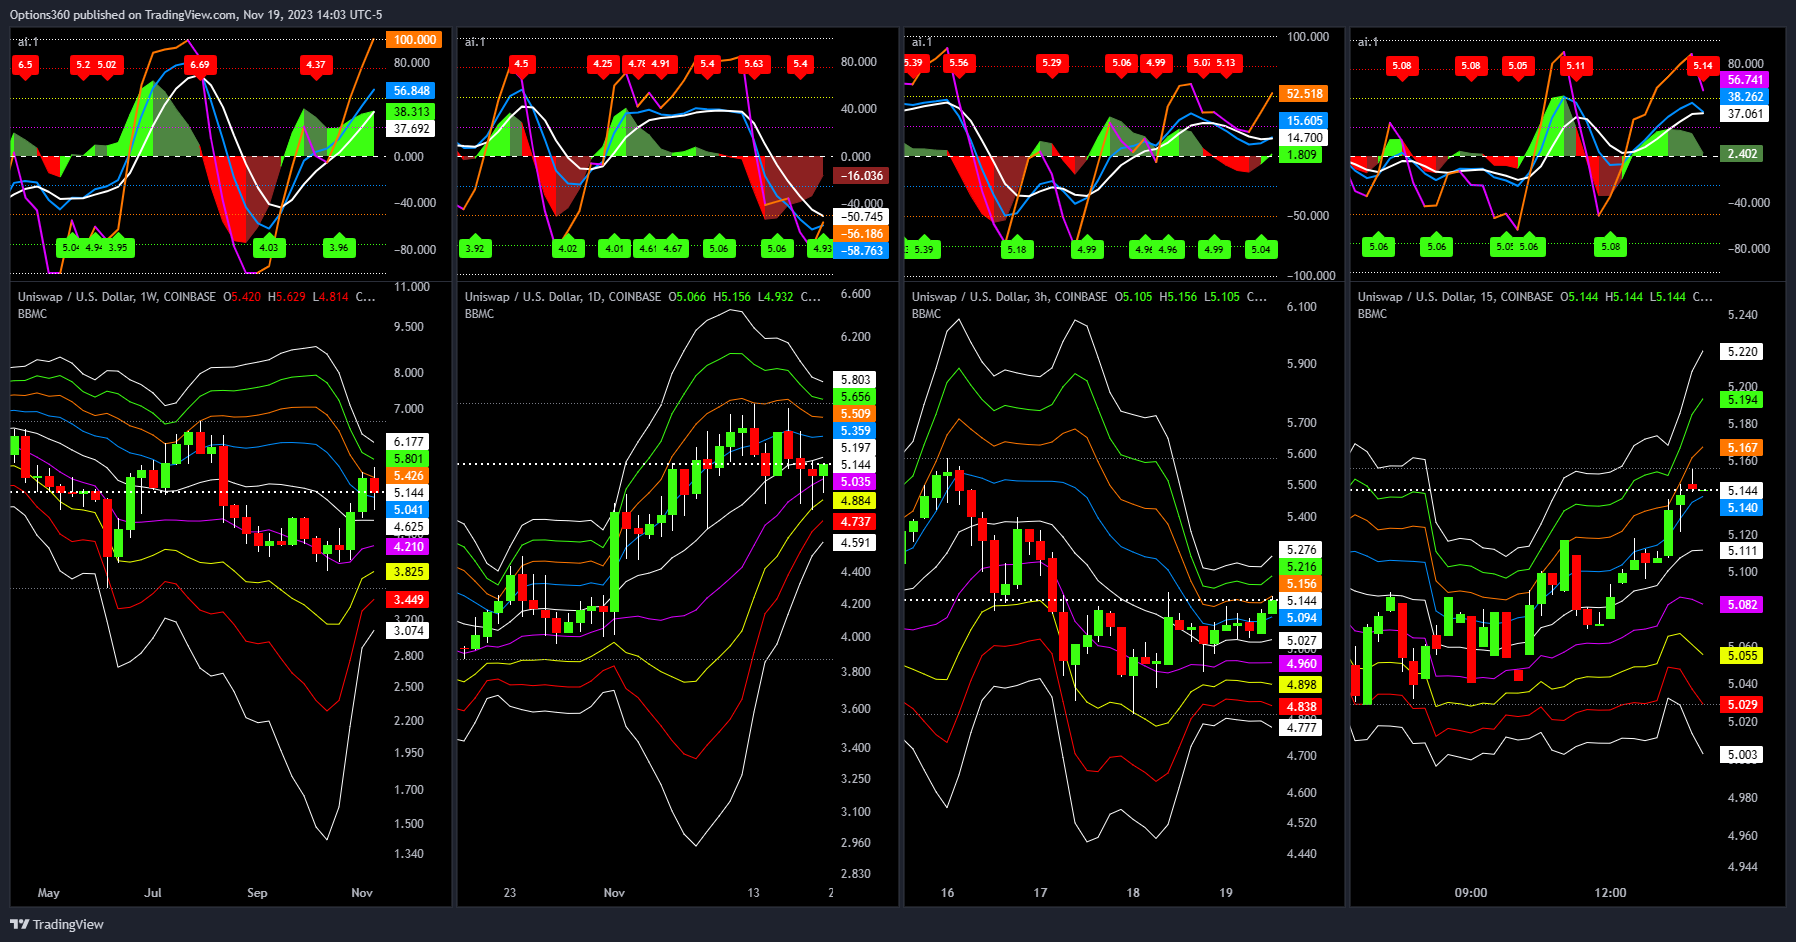Click the magenta 56.741 oscillator label
The image size is (1796, 942).
click(x=1745, y=80)
